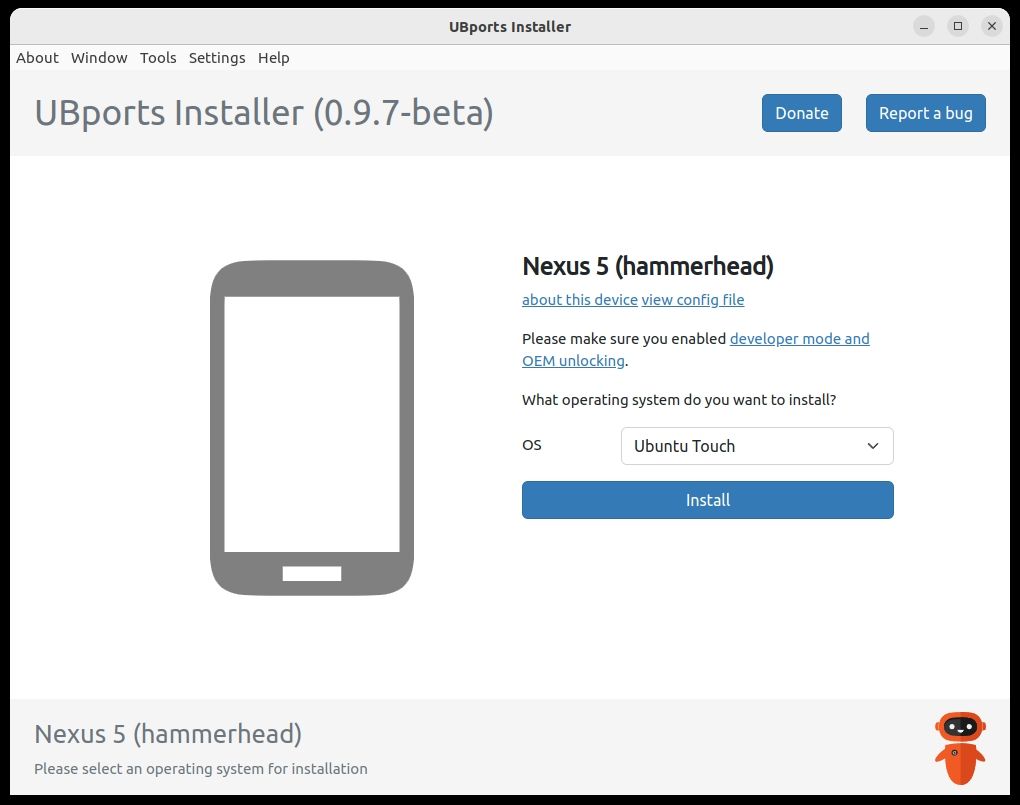The width and height of the screenshot is (1020, 805).
Task: Open the about this device link
Action: [x=579, y=300]
